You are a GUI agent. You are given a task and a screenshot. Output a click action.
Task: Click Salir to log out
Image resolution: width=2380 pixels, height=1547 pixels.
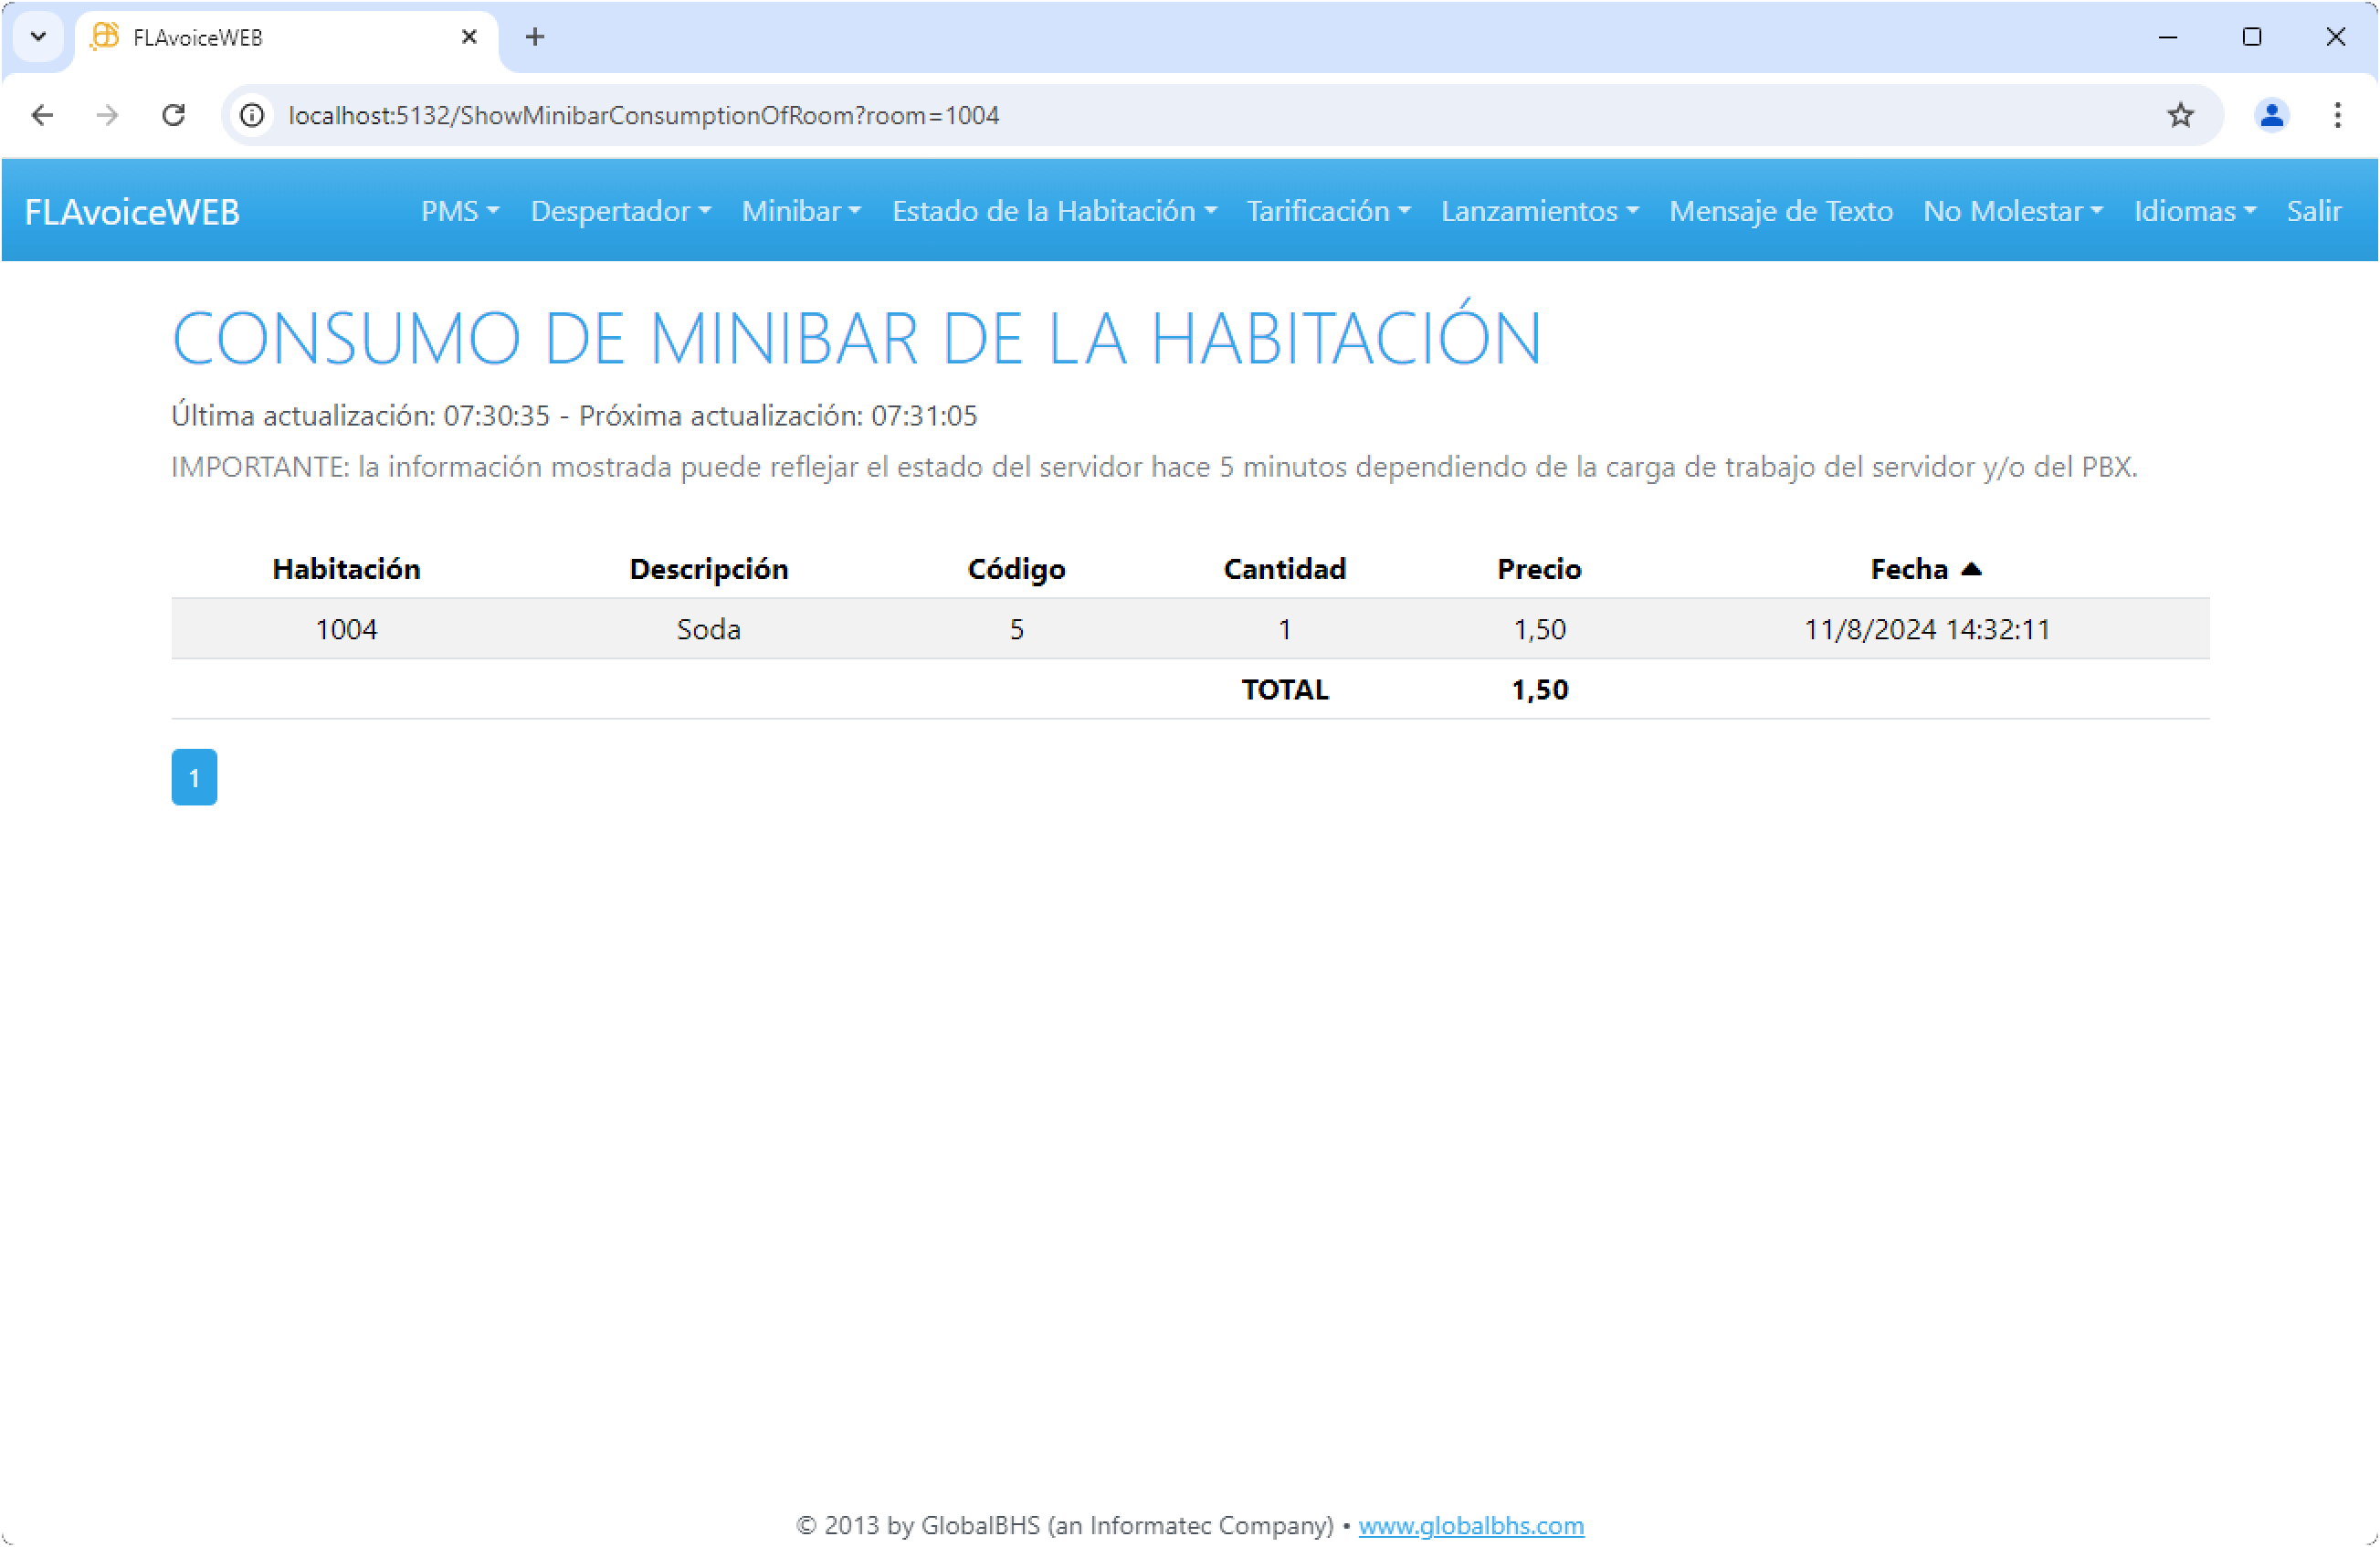point(2313,211)
